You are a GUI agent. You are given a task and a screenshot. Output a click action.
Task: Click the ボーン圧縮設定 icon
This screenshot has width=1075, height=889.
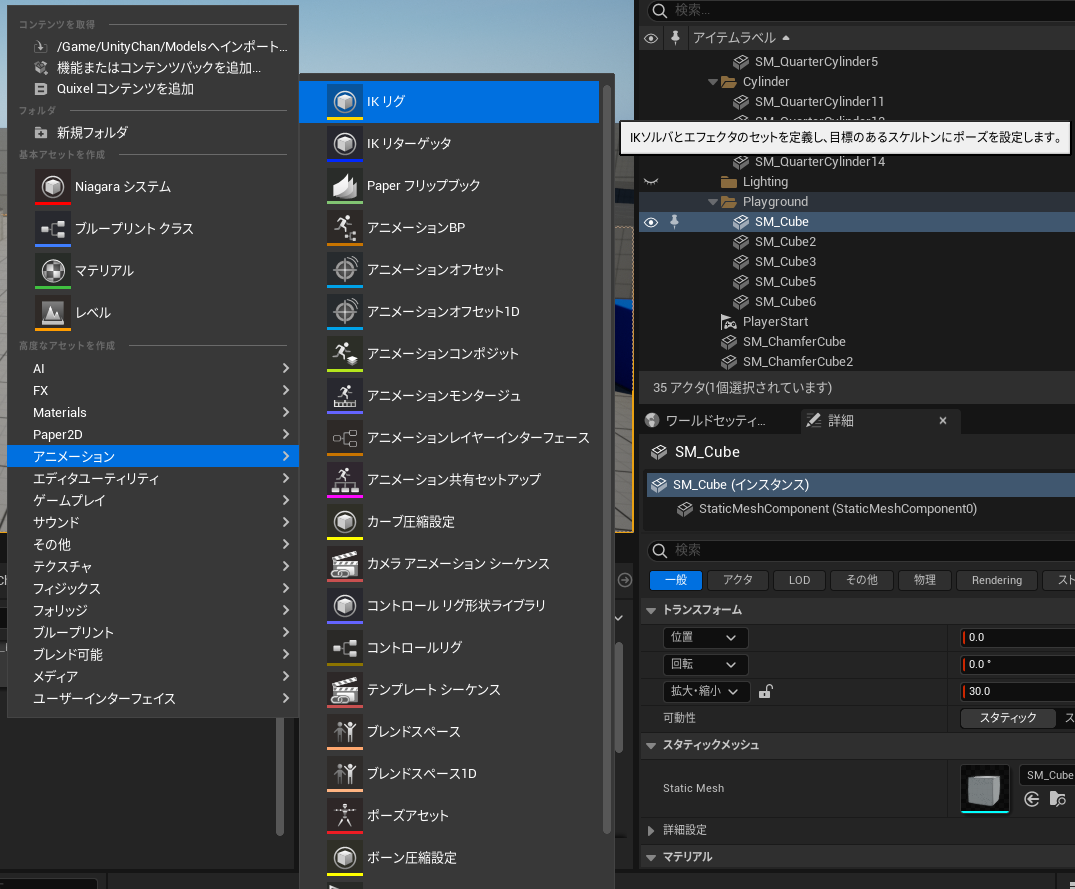point(345,857)
